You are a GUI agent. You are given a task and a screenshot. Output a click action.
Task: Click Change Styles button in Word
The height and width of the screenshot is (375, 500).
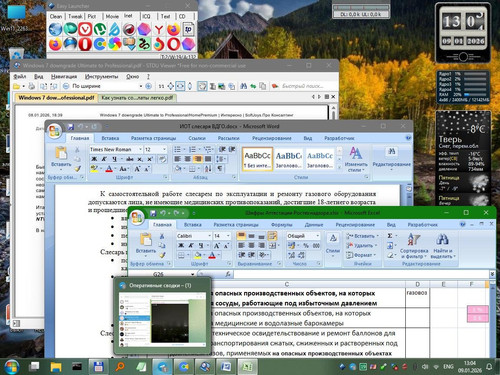tap(356, 160)
